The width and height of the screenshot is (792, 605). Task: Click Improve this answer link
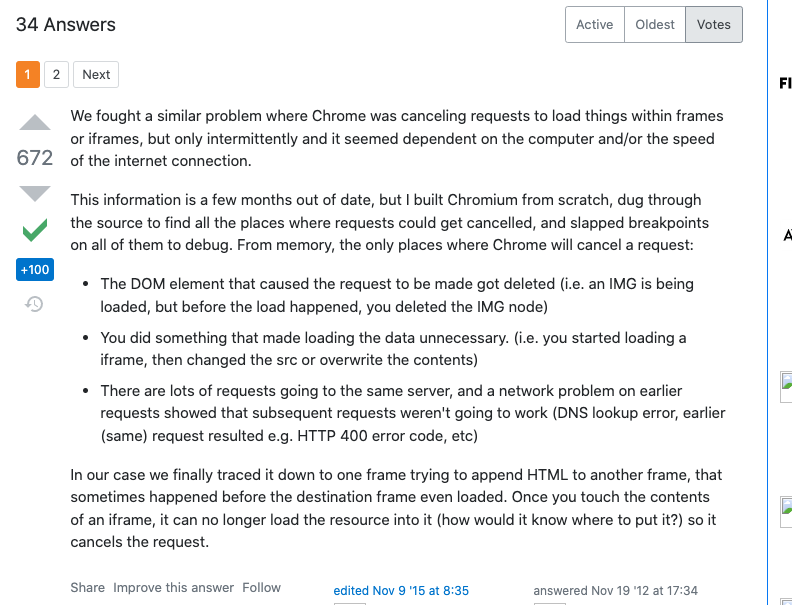pyautogui.click(x=173, y=588)
